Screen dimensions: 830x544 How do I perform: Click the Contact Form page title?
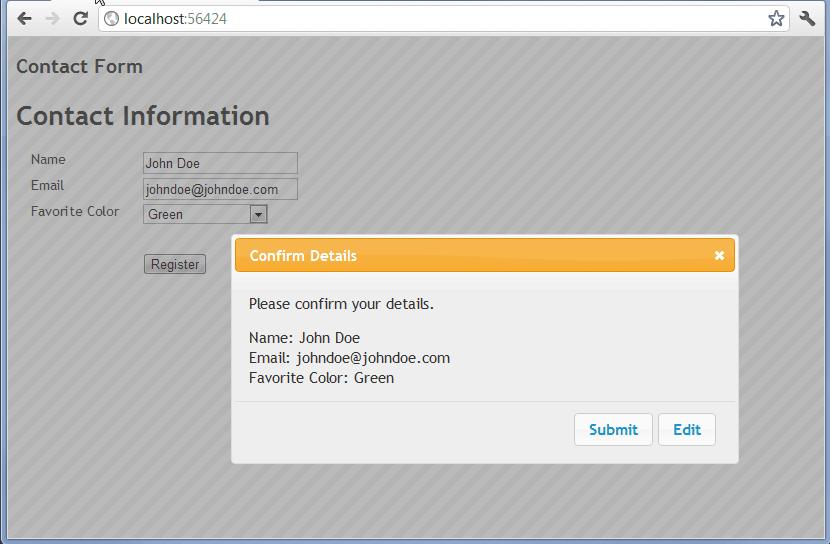[x=79, y=67]
